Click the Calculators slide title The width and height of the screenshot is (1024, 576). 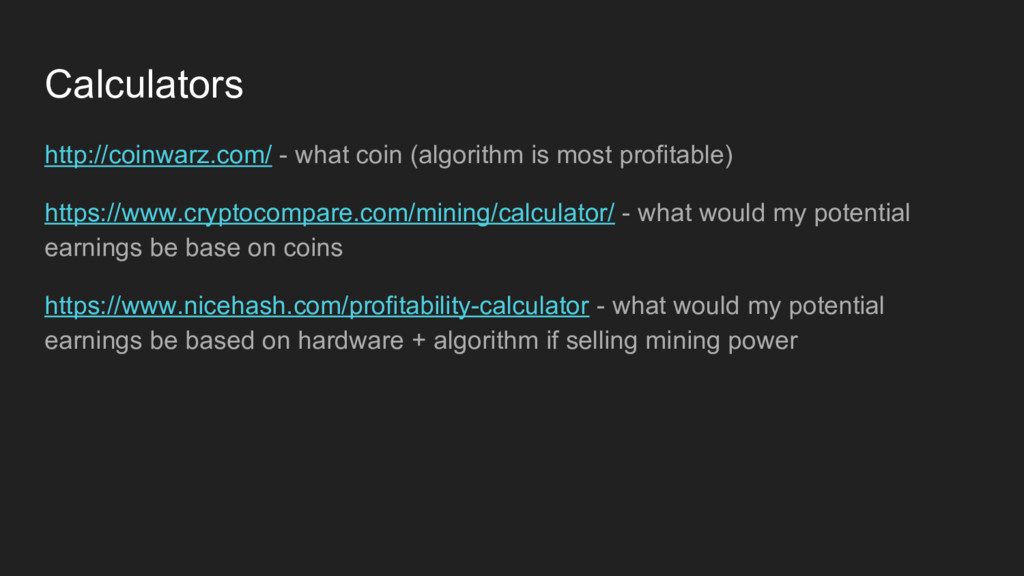(144, 84)
